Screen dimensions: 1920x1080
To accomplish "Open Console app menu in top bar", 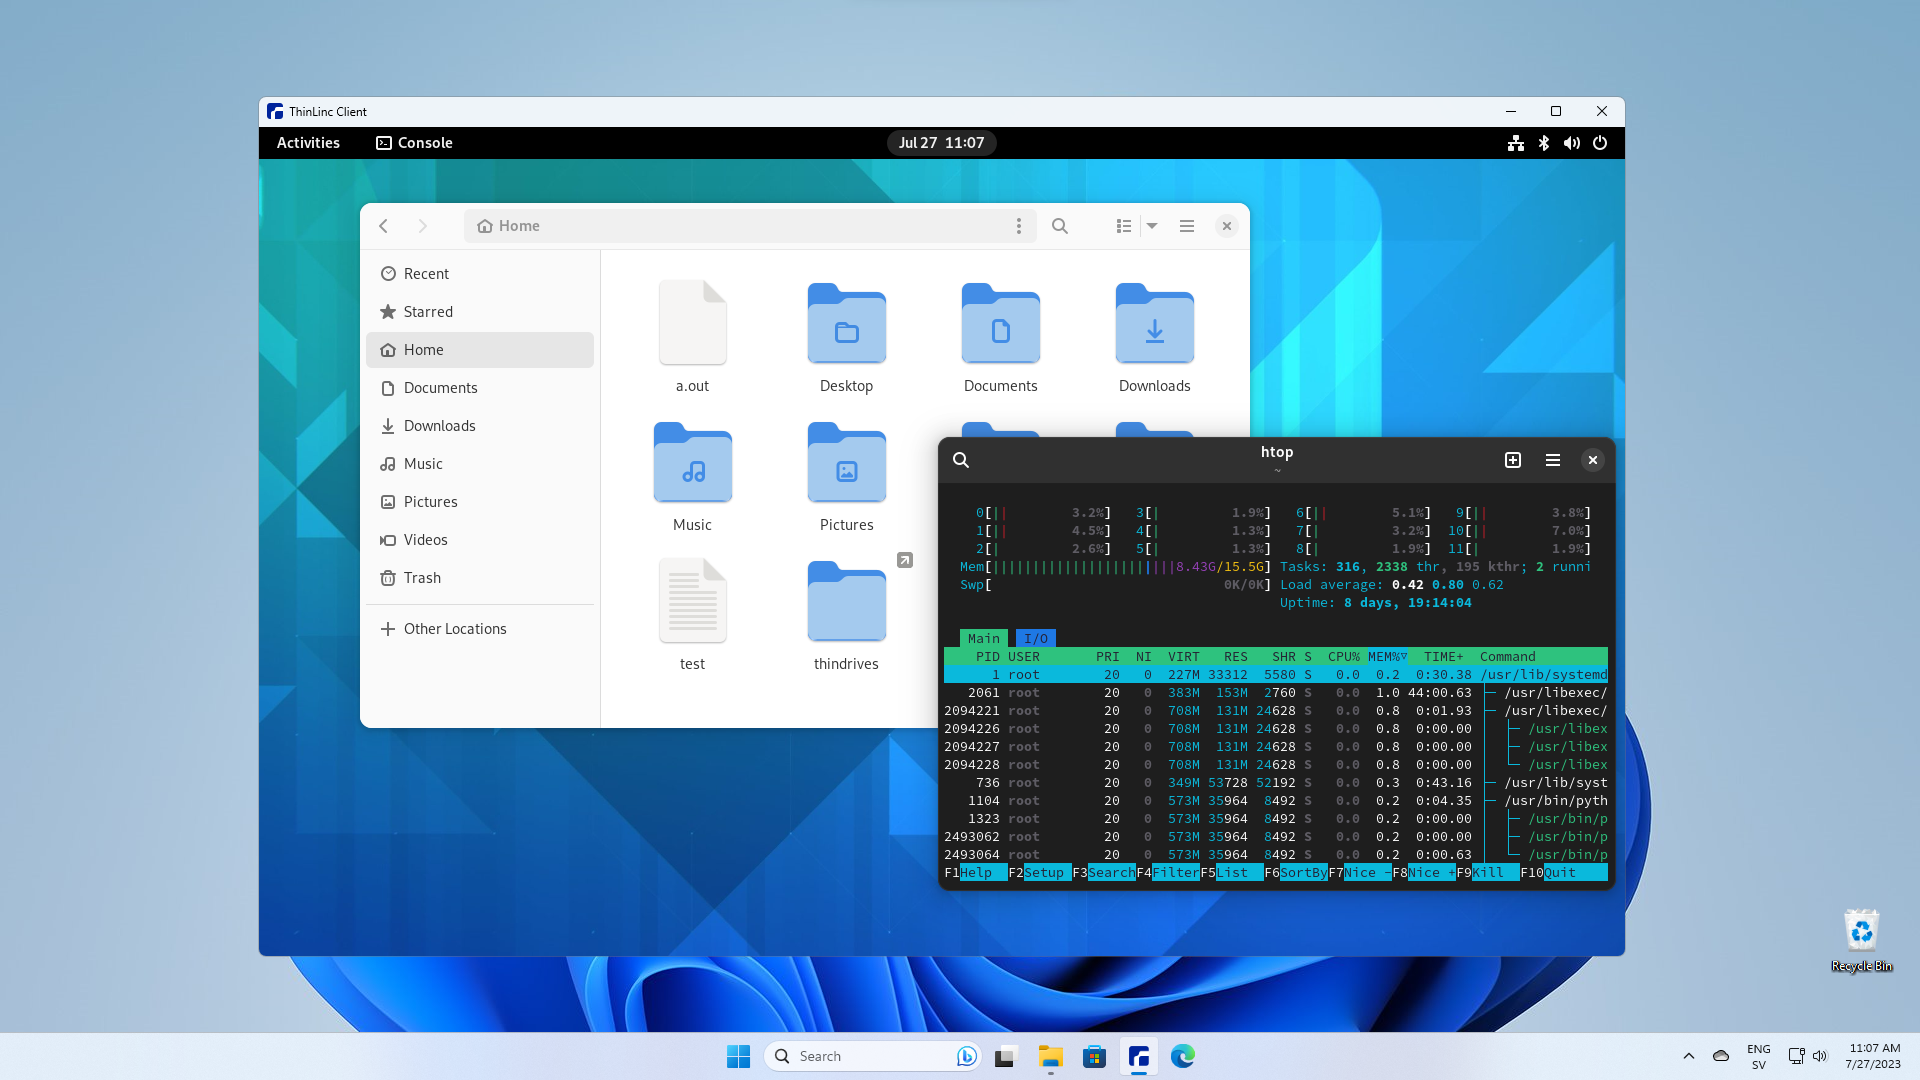I will click(x=414, y=143).
